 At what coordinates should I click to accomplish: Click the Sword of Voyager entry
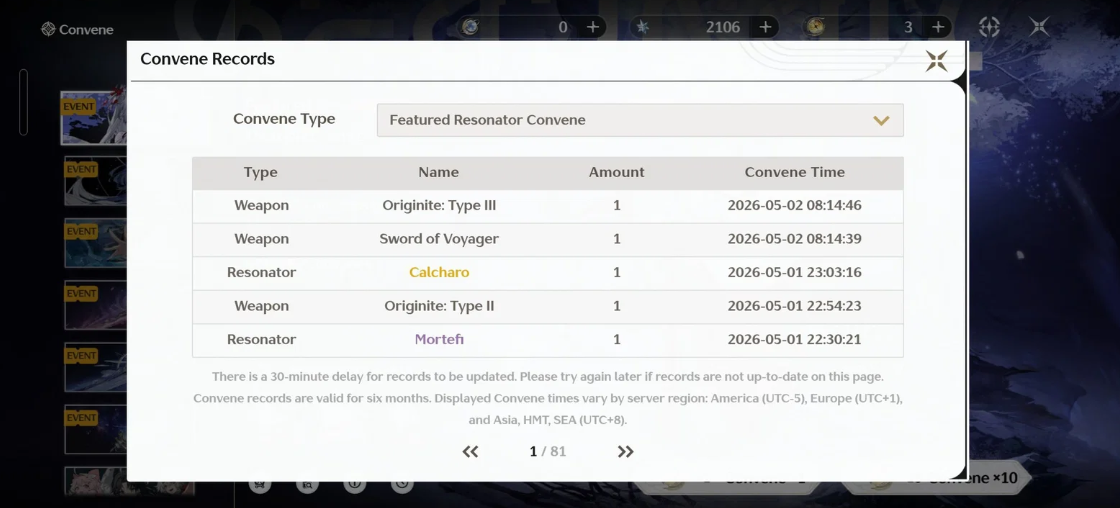coord(439,239)
